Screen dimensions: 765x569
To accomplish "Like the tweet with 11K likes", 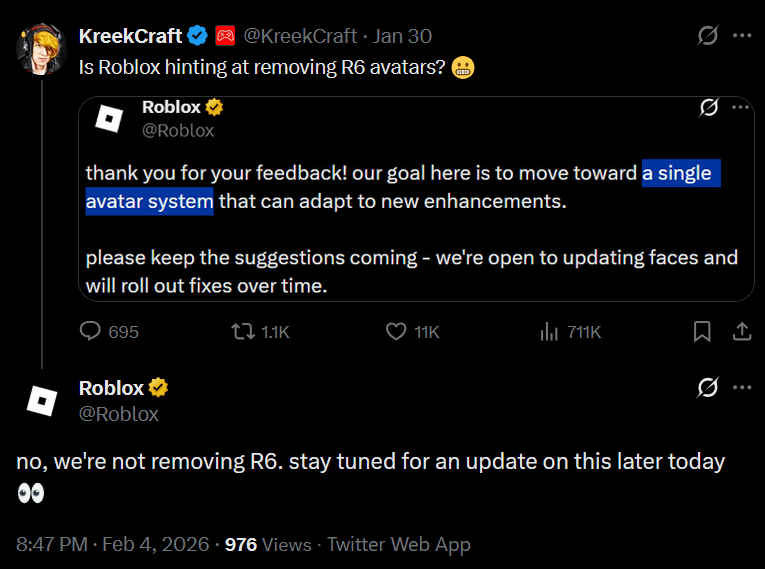I will [397, 332].
